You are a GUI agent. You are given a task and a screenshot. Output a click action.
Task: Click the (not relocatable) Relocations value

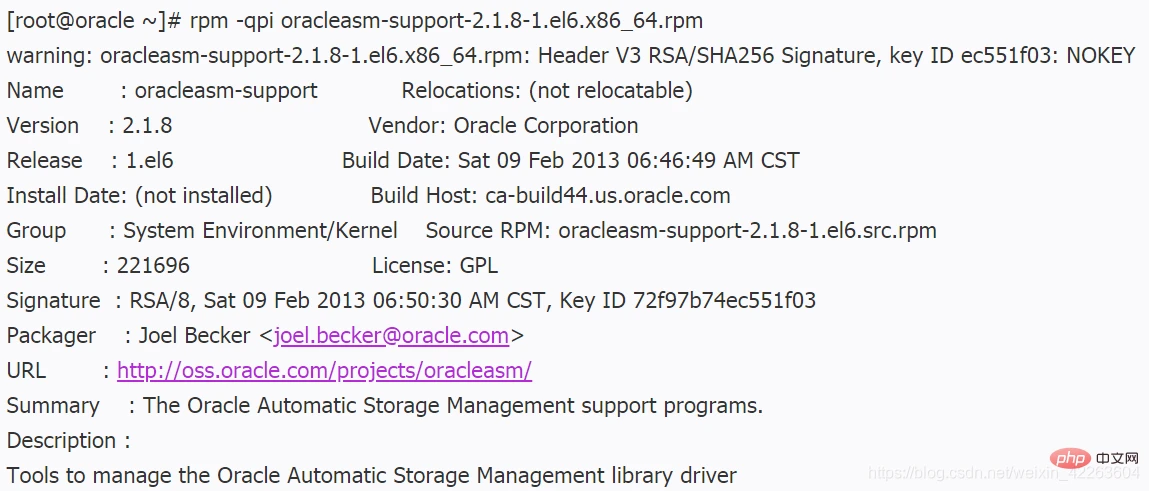610,90
